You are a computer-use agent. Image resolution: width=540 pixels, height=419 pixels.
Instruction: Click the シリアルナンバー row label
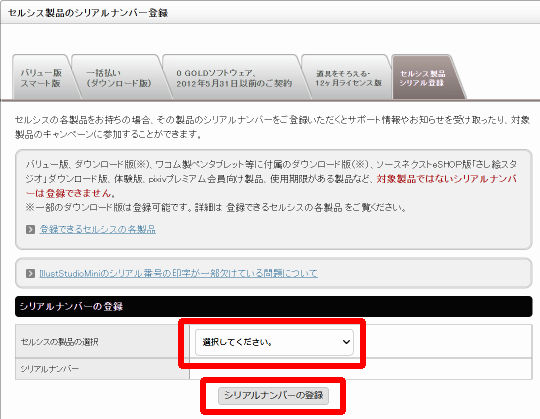pyautogui.click(x=49, y=369)
